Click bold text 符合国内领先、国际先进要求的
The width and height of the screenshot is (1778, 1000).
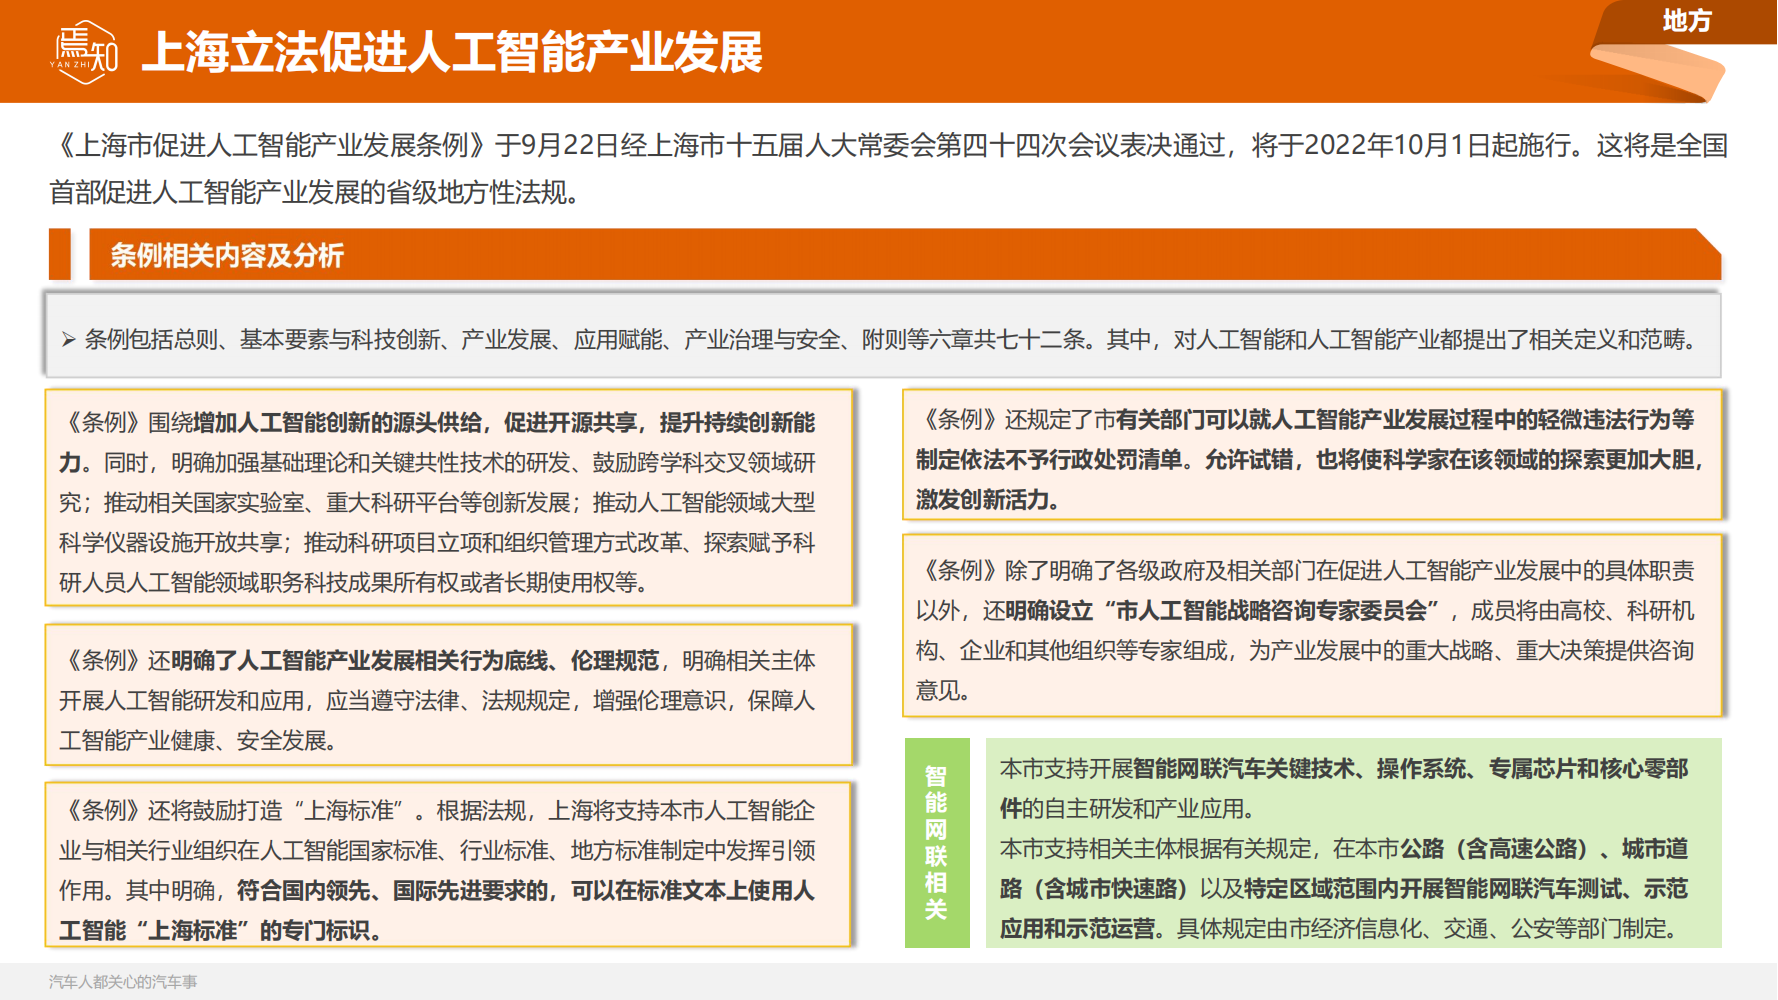(x=393, y=890)
